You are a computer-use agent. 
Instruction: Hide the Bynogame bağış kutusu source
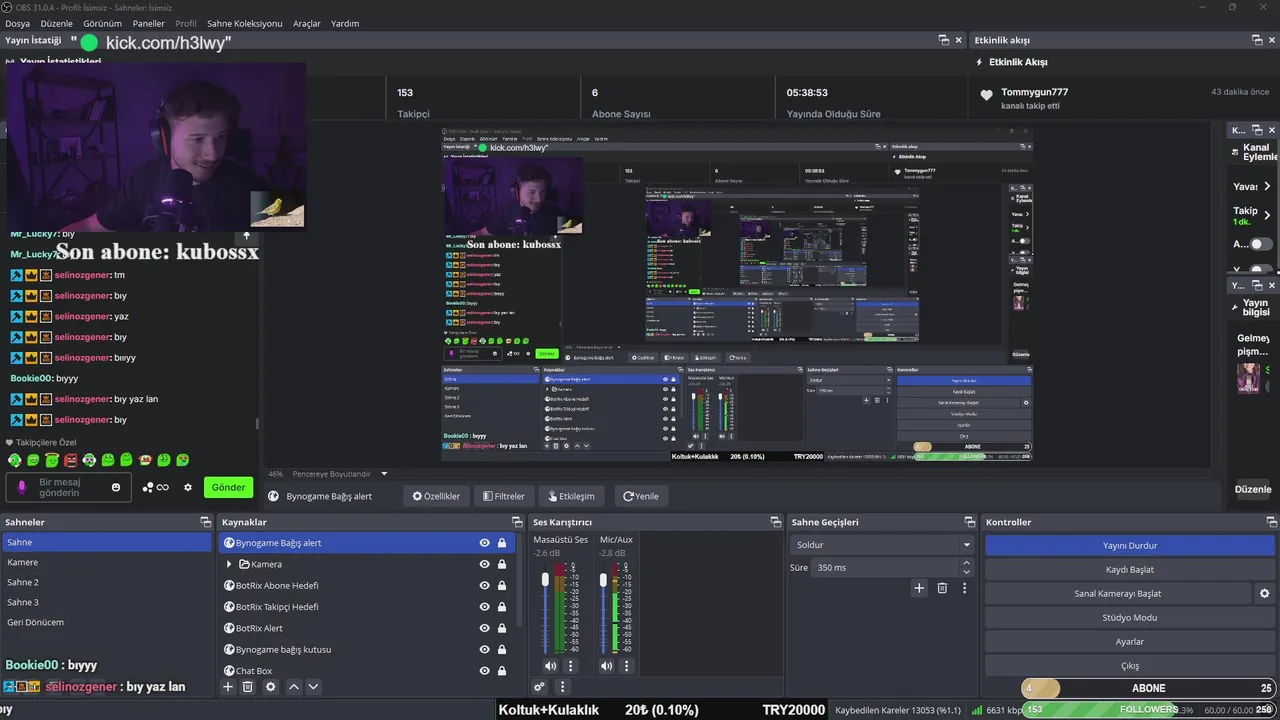pyautogui.click(x=484, y=650)
